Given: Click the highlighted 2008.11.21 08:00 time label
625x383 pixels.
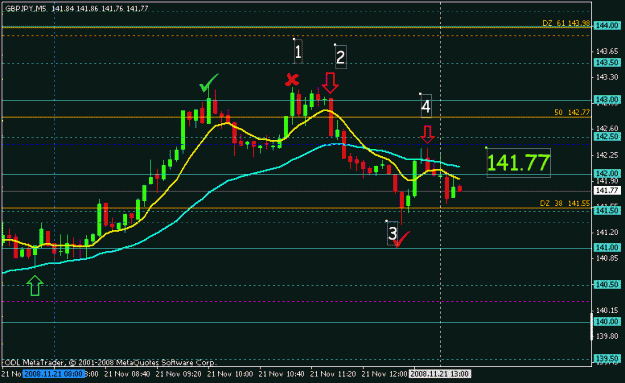Looking at the screenshot, I should click(53, 374).
